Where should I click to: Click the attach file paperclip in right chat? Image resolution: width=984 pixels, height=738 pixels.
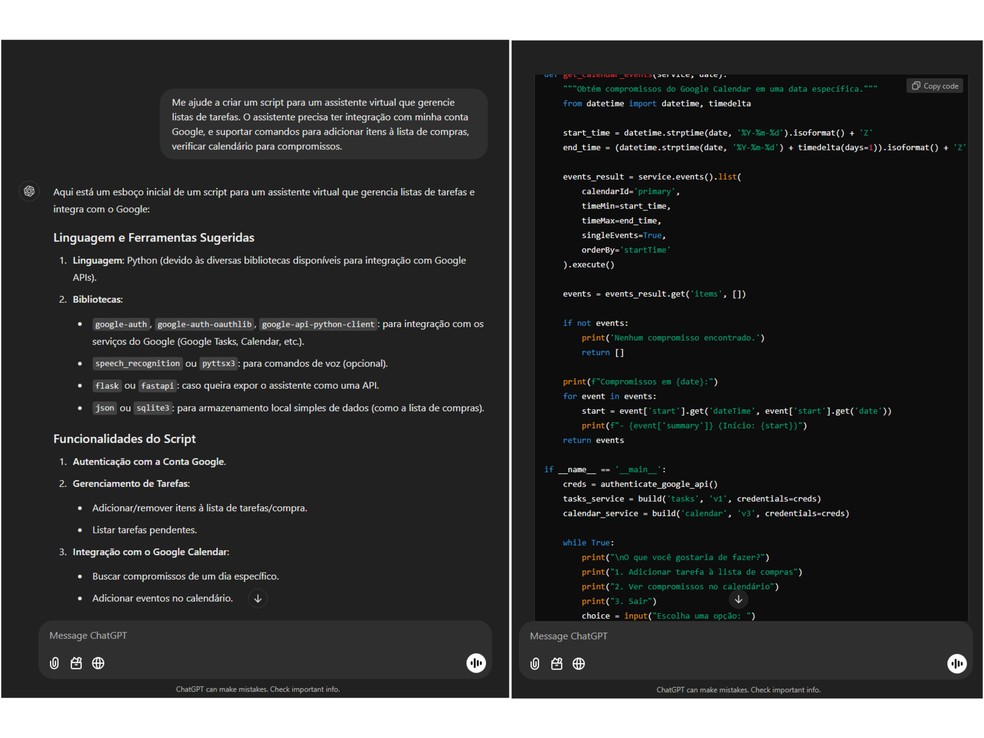tap(535, 663)
